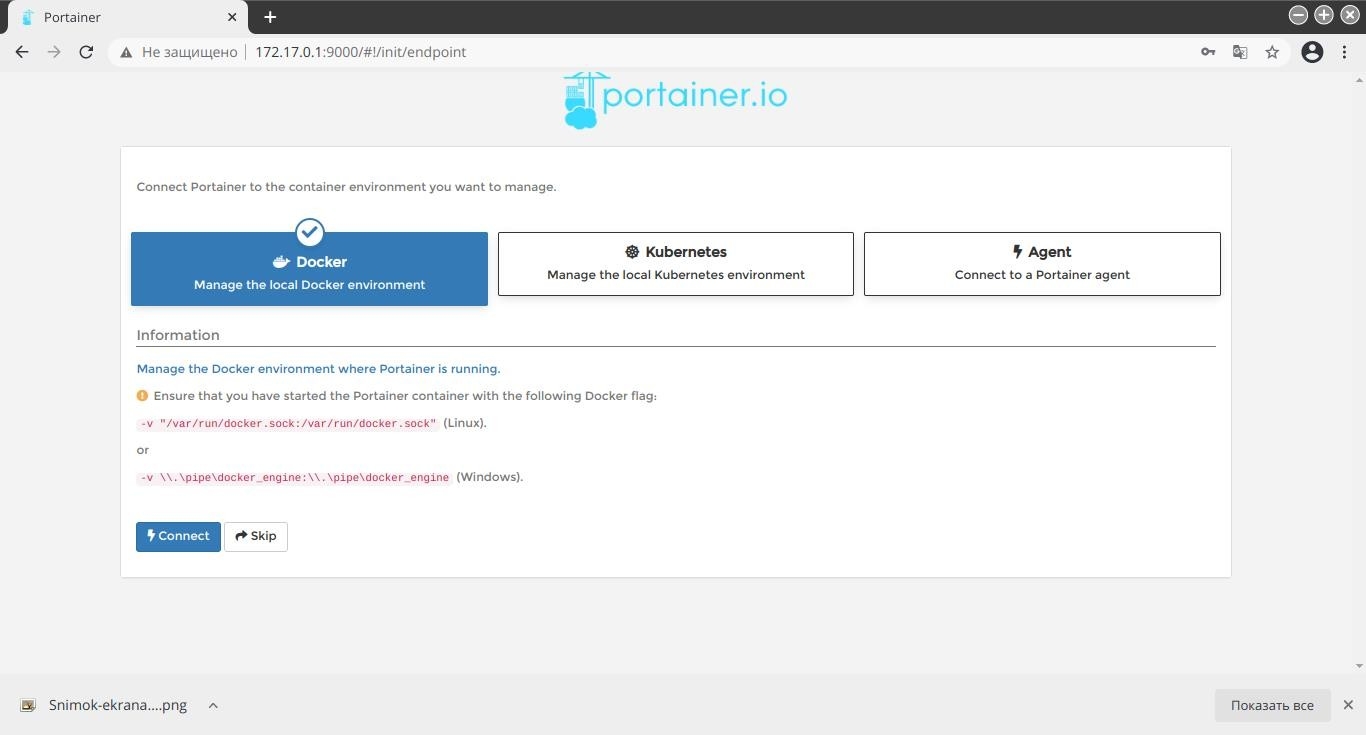
Task: Click the 'Показать все' downloads button
Action: click(1272, 705)
